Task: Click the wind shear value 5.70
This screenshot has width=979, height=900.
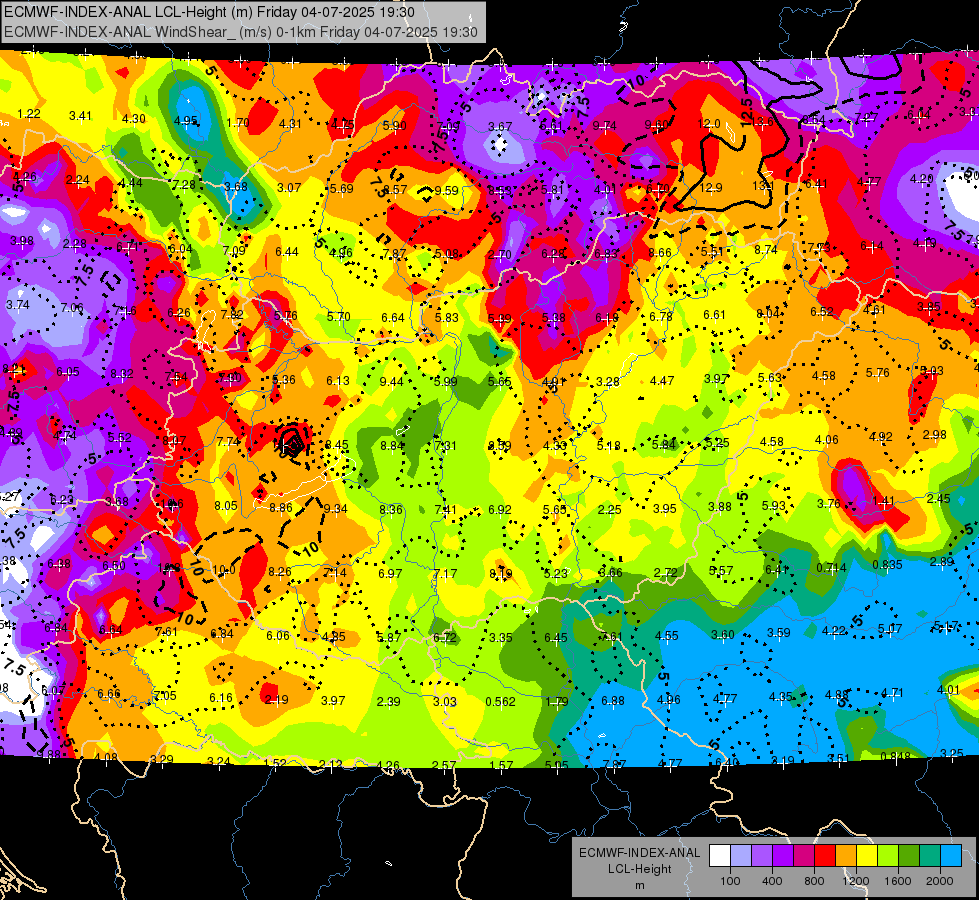Action: click(x=338, y=317)
